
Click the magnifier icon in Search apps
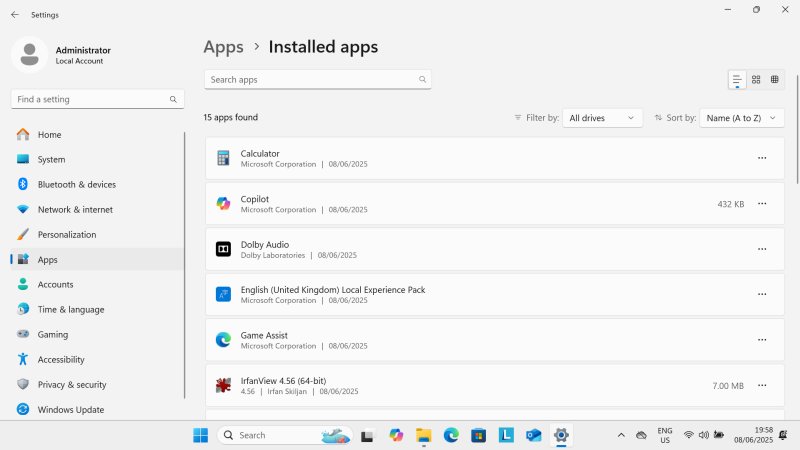tap(422, 79)
